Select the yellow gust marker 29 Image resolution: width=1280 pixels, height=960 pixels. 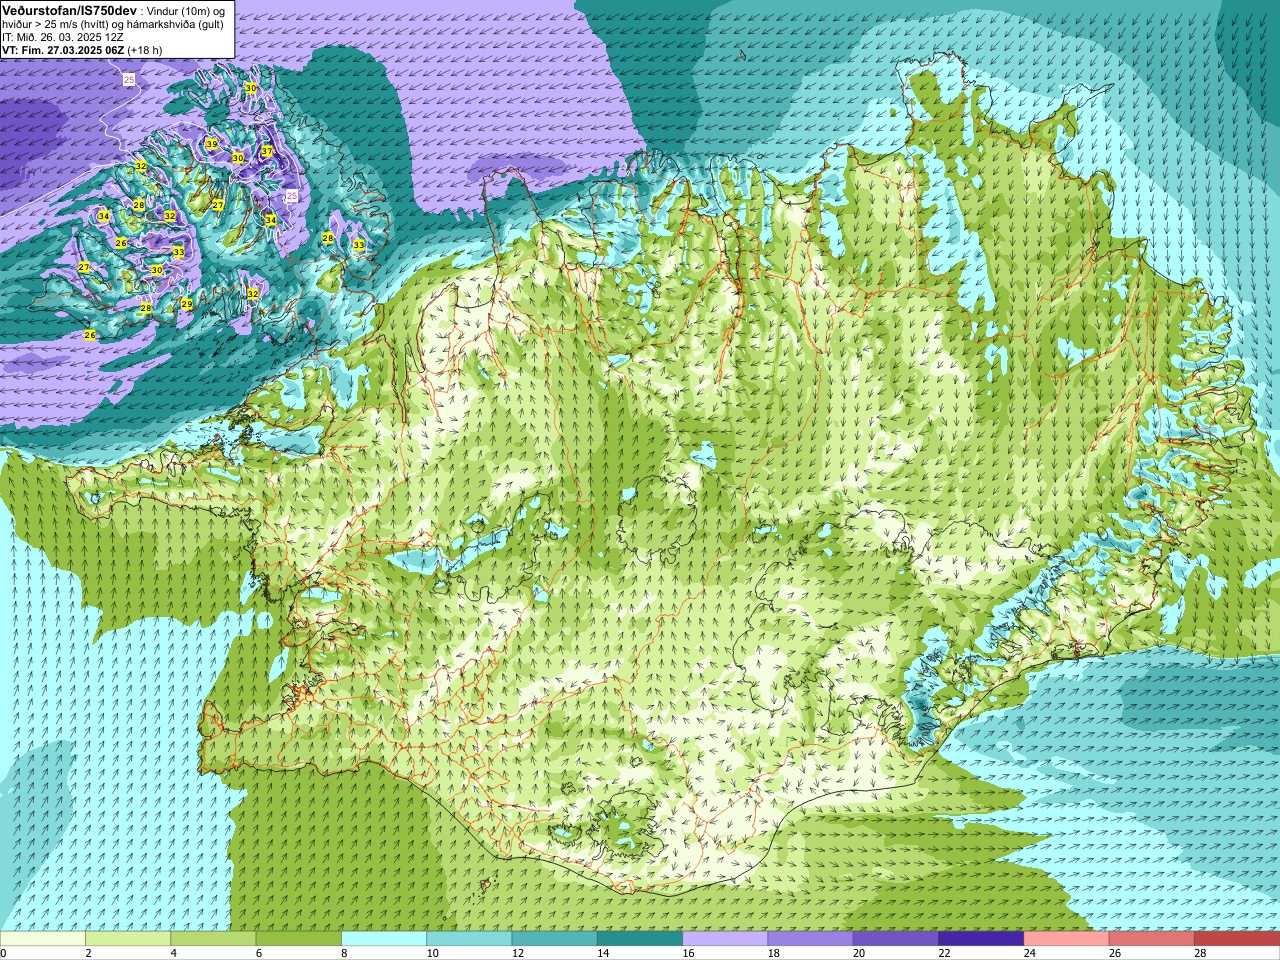pyautogui.click(x=186, y=303)
